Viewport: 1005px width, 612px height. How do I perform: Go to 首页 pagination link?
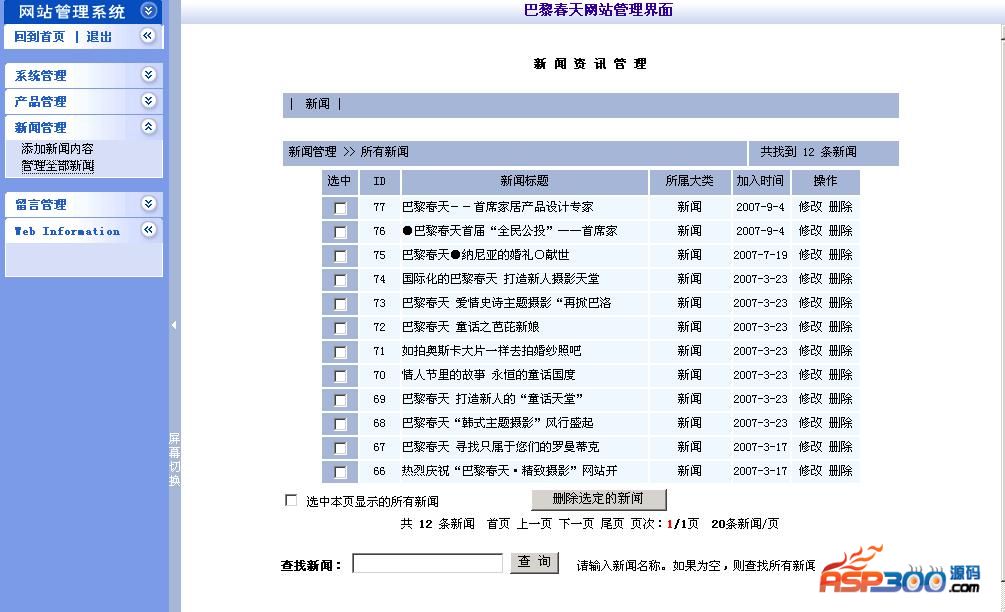(x=498, y=524)
